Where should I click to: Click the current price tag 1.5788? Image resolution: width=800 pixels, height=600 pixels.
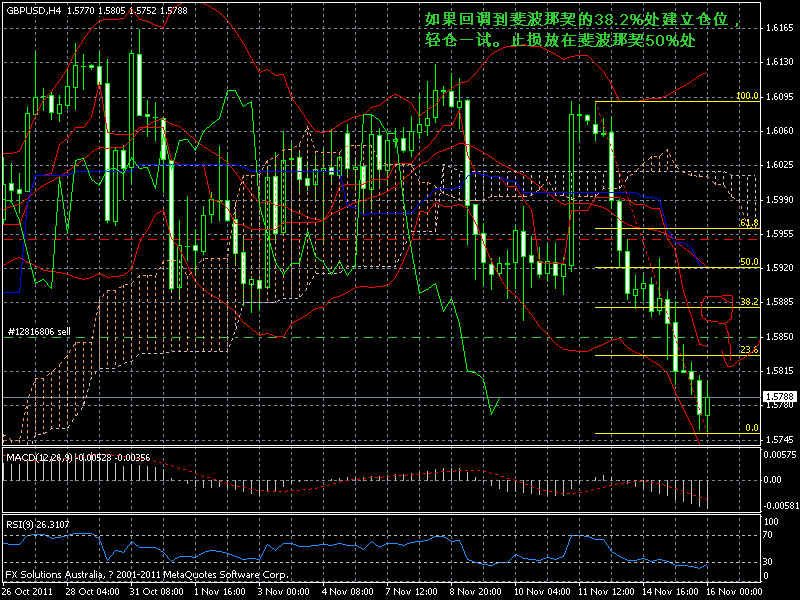[x=780, y=396]
